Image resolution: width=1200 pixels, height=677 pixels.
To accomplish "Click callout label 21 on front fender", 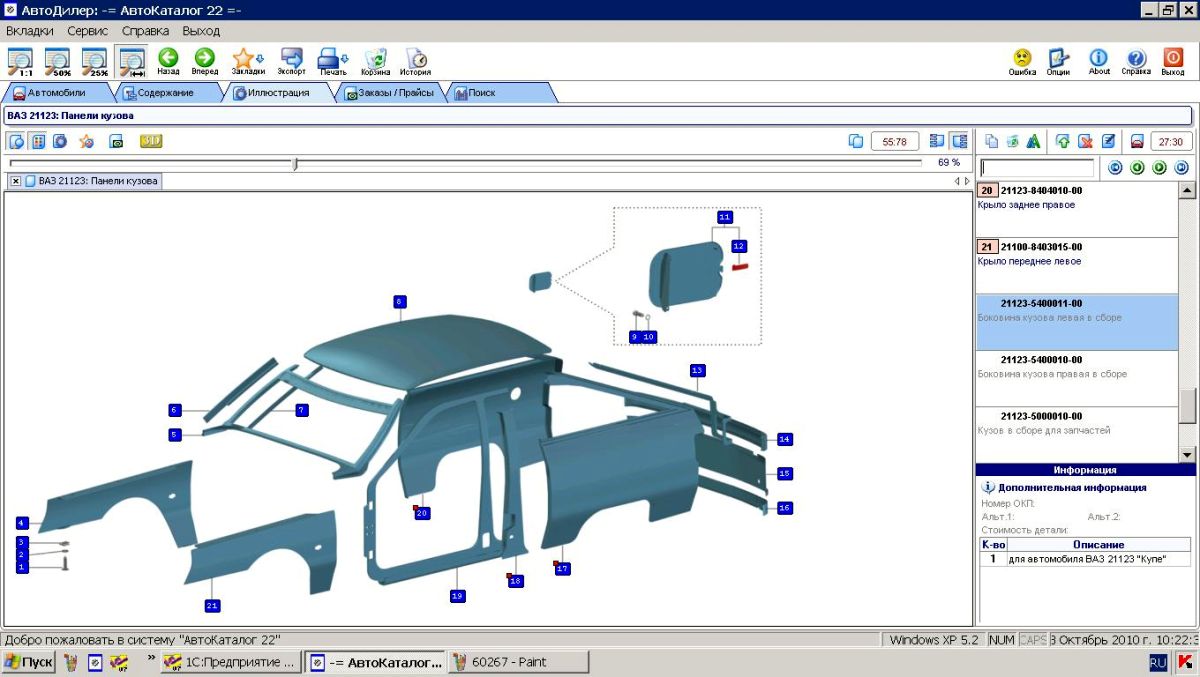I will [x=212, y=605].
